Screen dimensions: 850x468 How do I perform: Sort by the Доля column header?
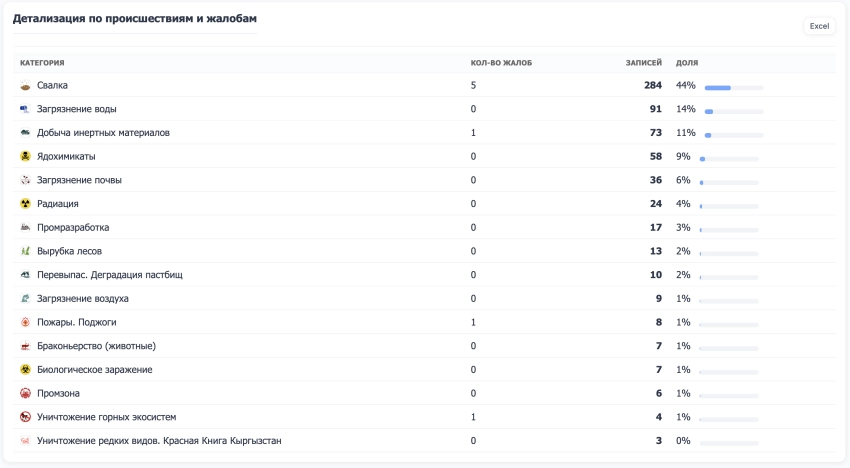pos(687,63)
